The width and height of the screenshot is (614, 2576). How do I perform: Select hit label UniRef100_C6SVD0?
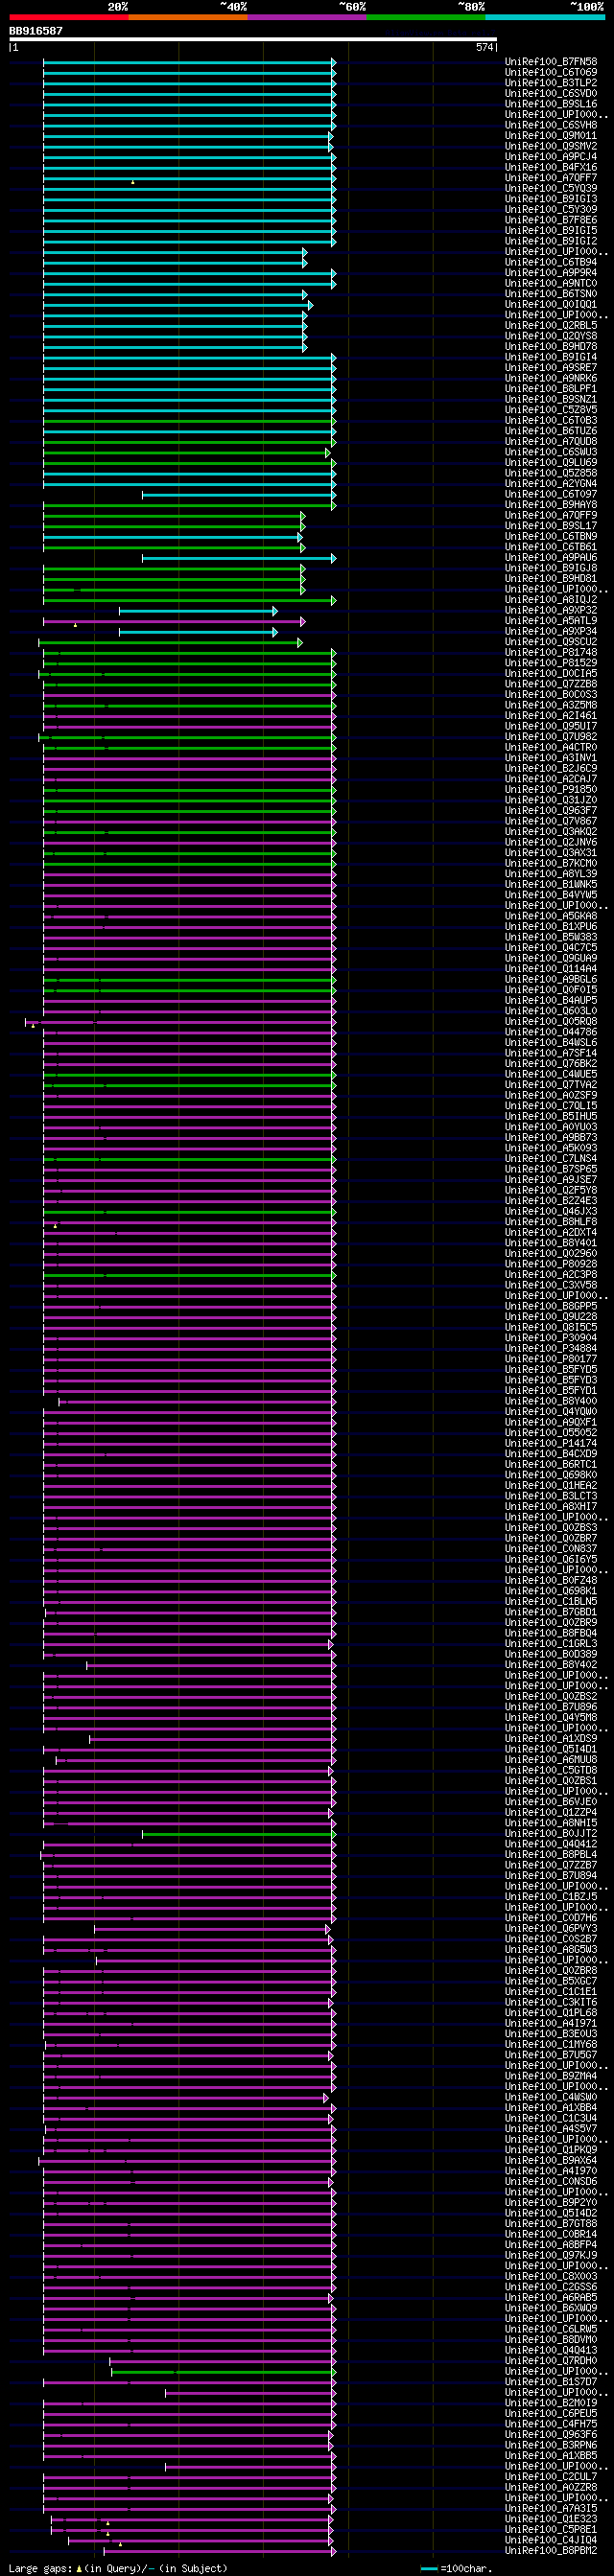coord(551,93)
